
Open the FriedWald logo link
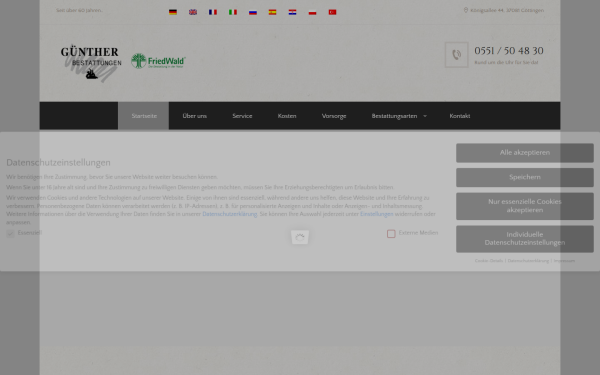pos(158,61)
